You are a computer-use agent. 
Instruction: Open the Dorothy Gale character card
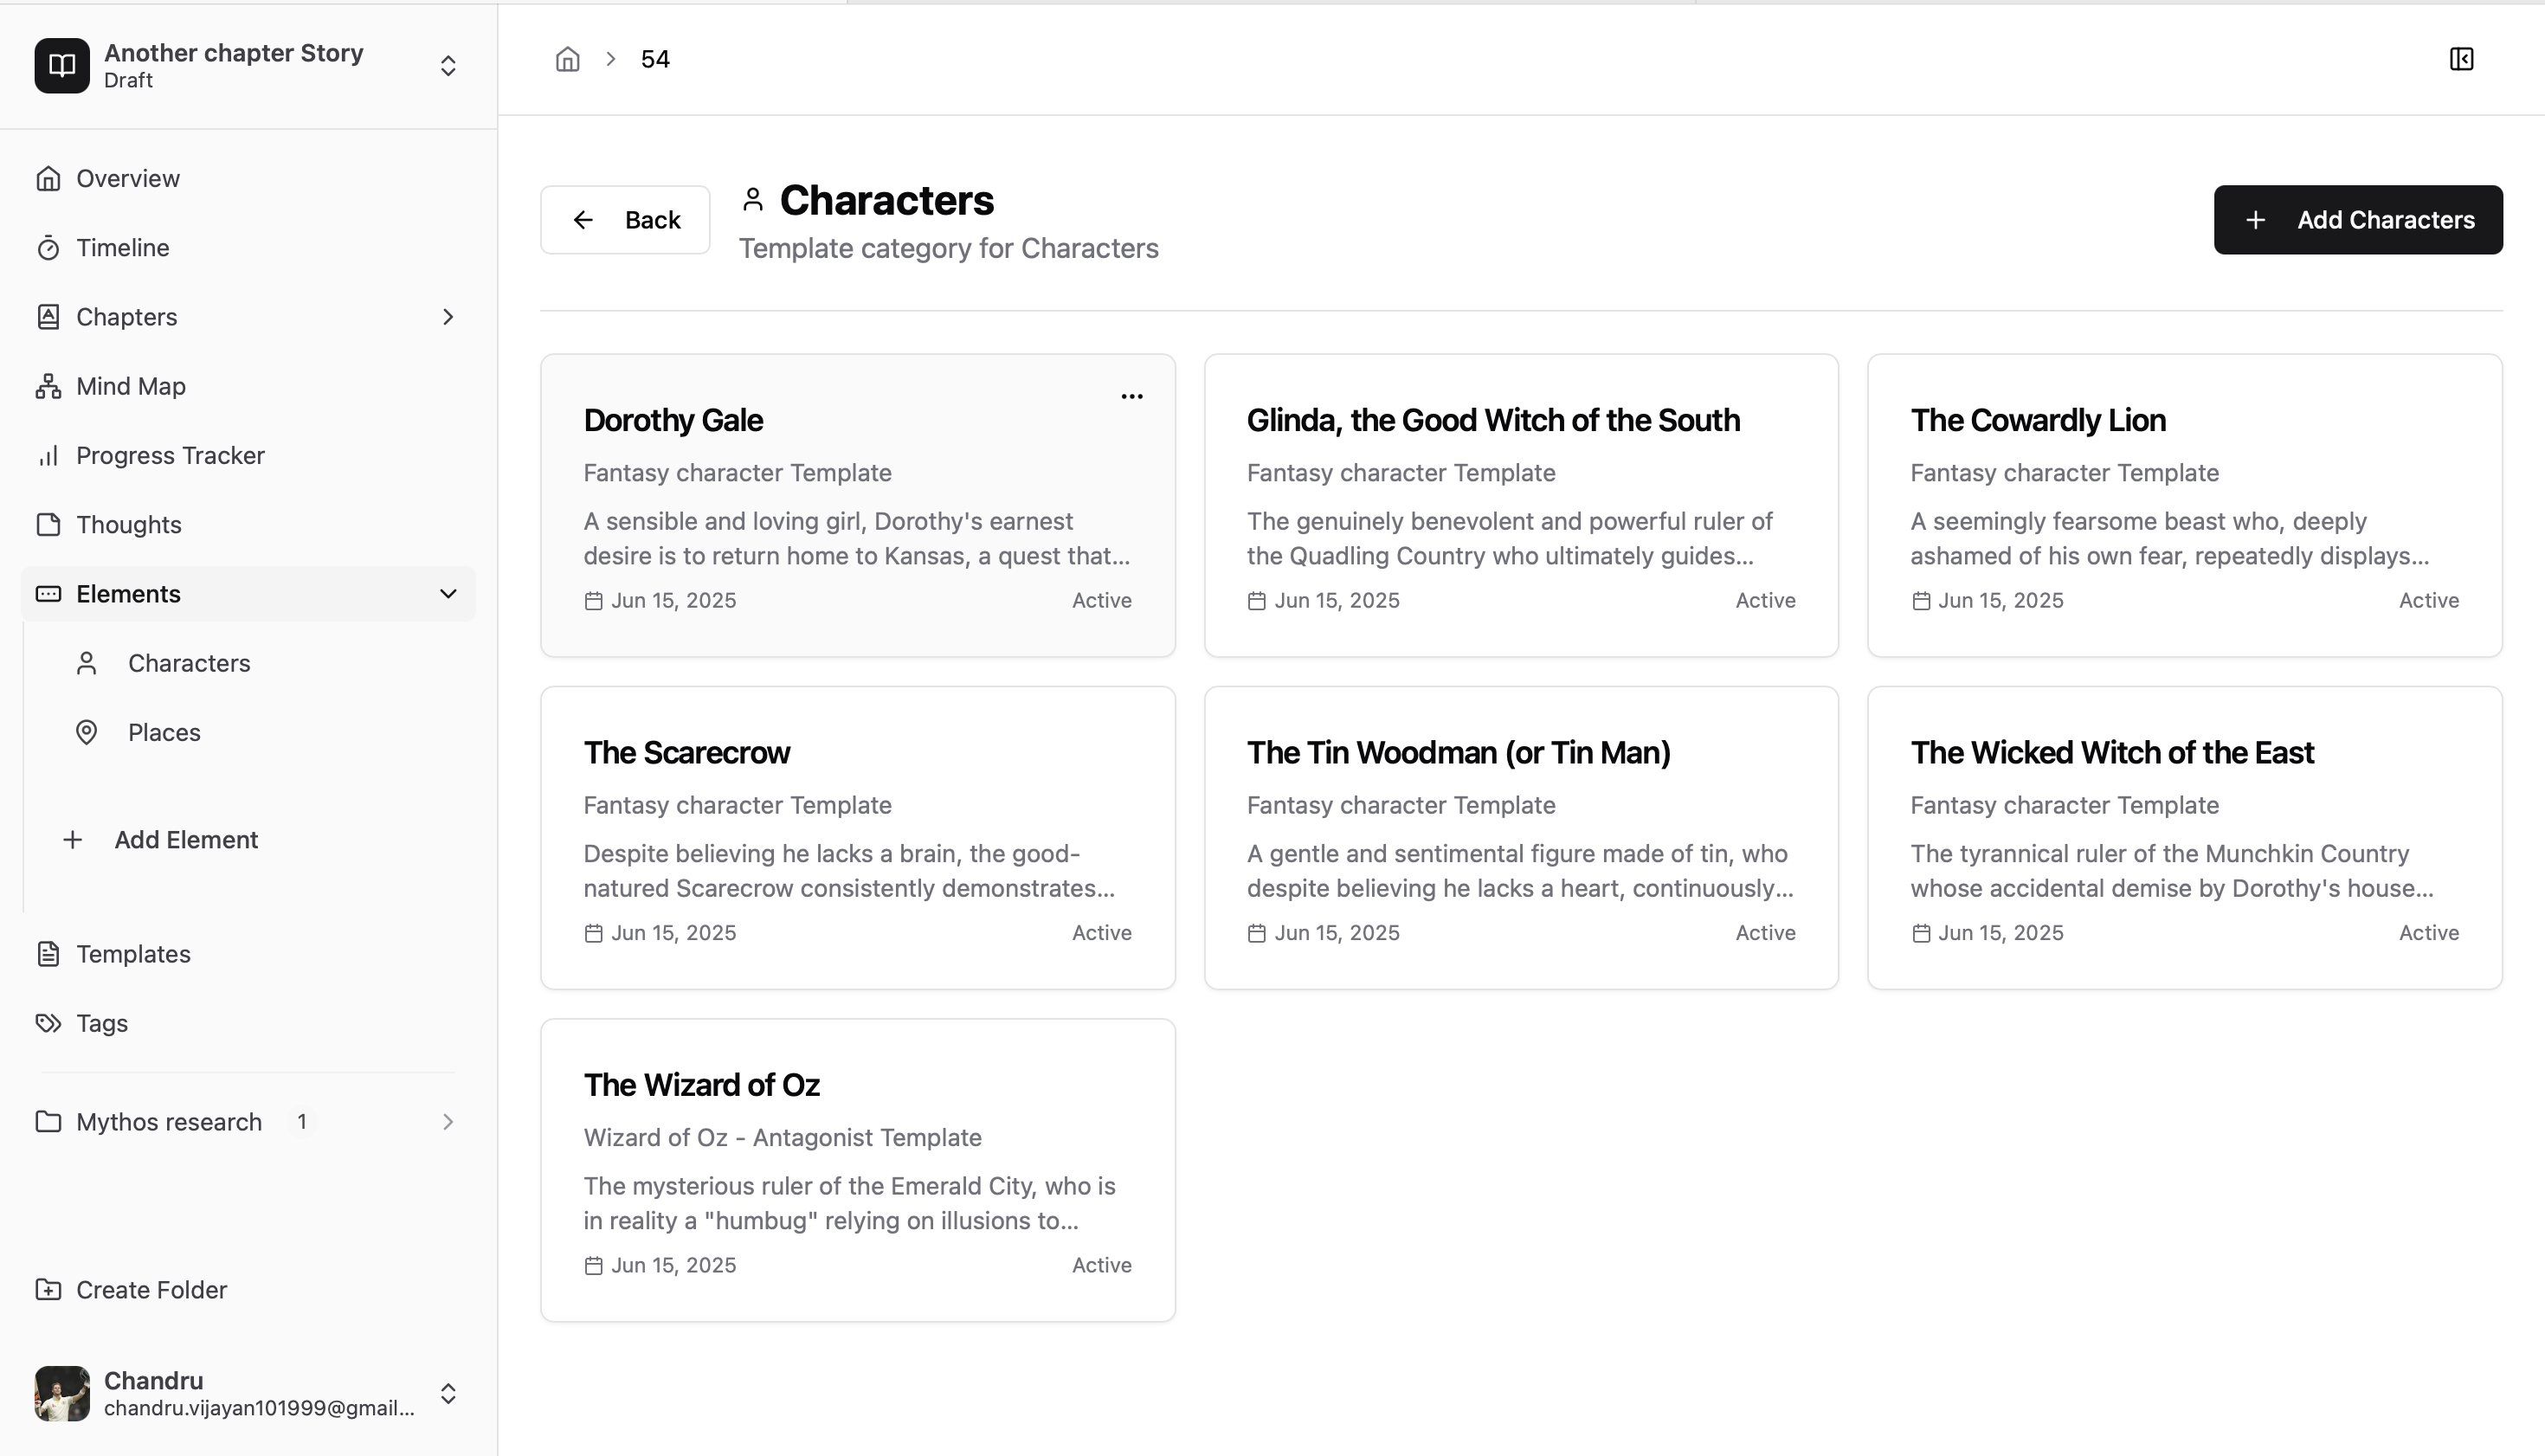click(858, 505)
